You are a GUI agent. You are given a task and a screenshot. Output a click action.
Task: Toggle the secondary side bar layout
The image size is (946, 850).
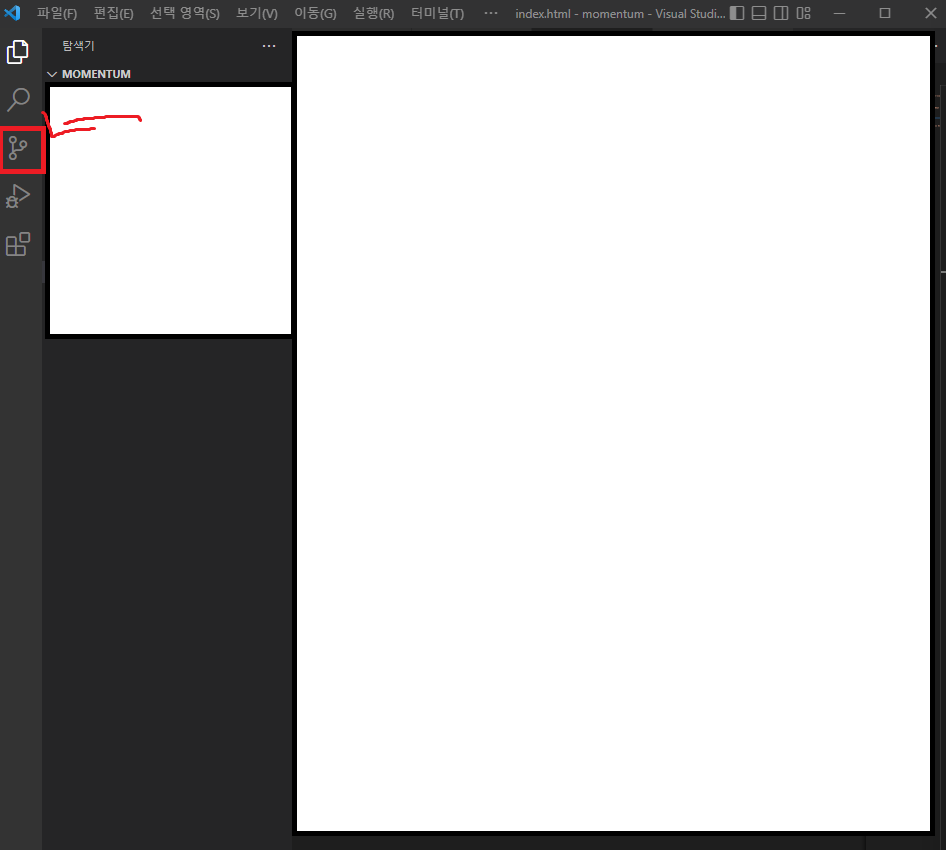point(781,13)
